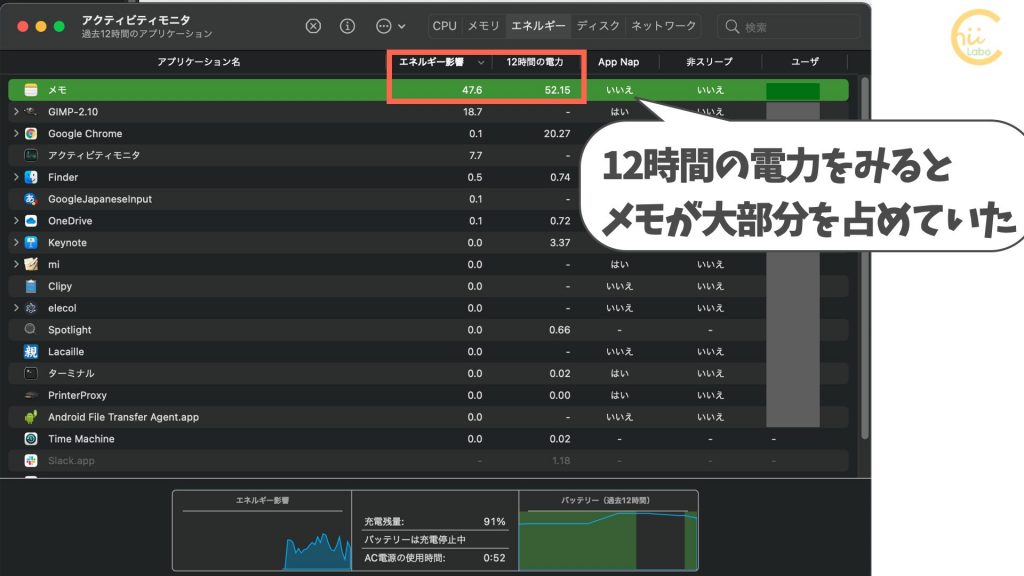Click the GIMP-2.10 app icon
Viewport: 1024px width, 576px height.
pos(31,112)
